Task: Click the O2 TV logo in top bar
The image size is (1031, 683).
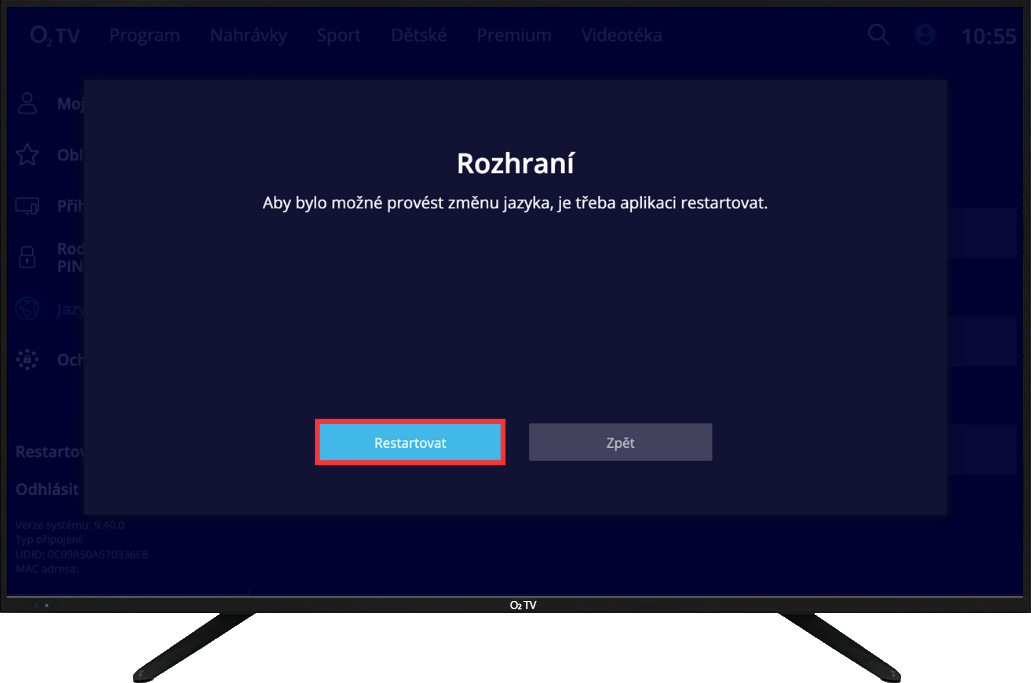Action: (x=54, y=36)
